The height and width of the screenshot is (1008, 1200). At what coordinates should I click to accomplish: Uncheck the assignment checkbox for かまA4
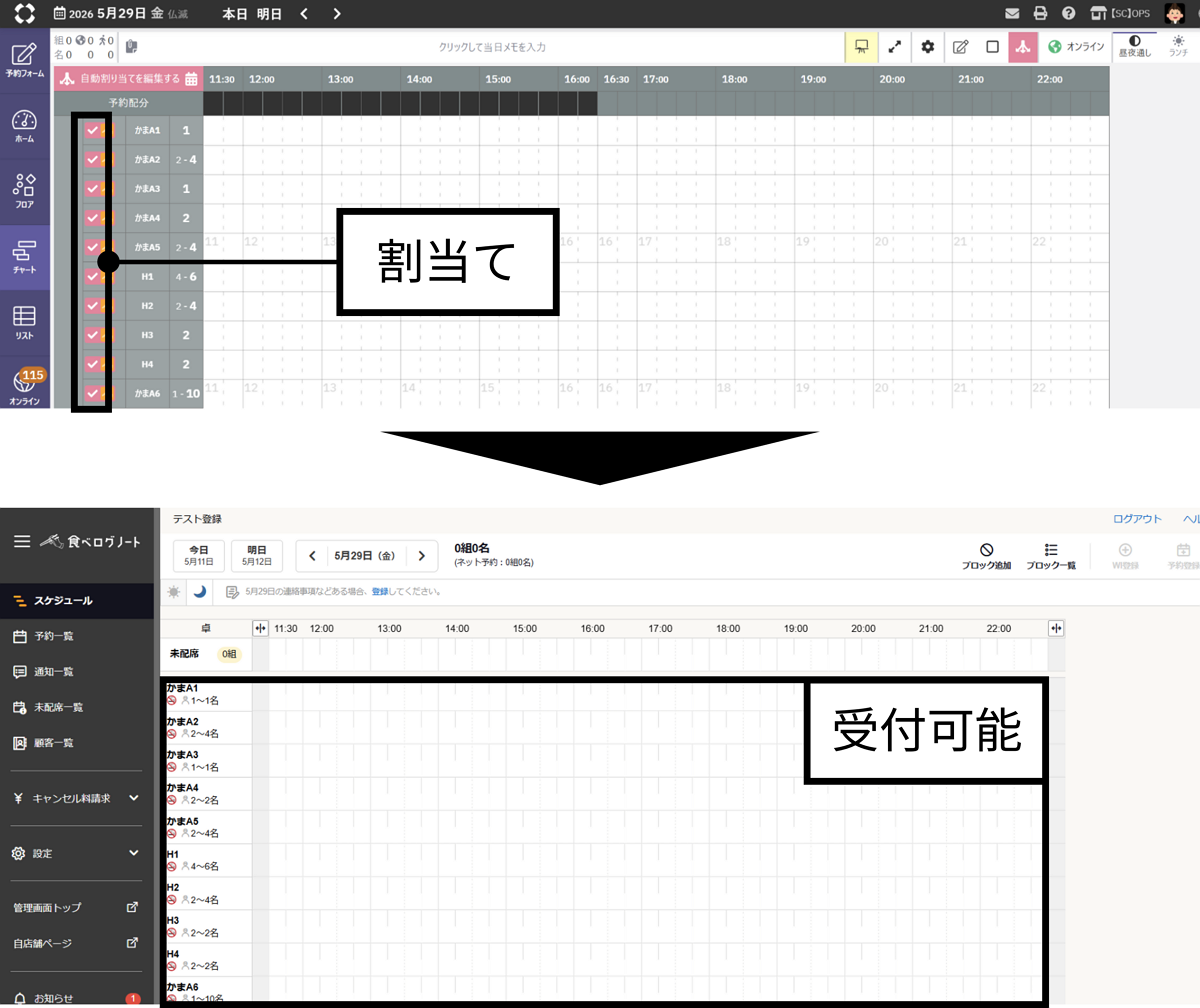93,217
